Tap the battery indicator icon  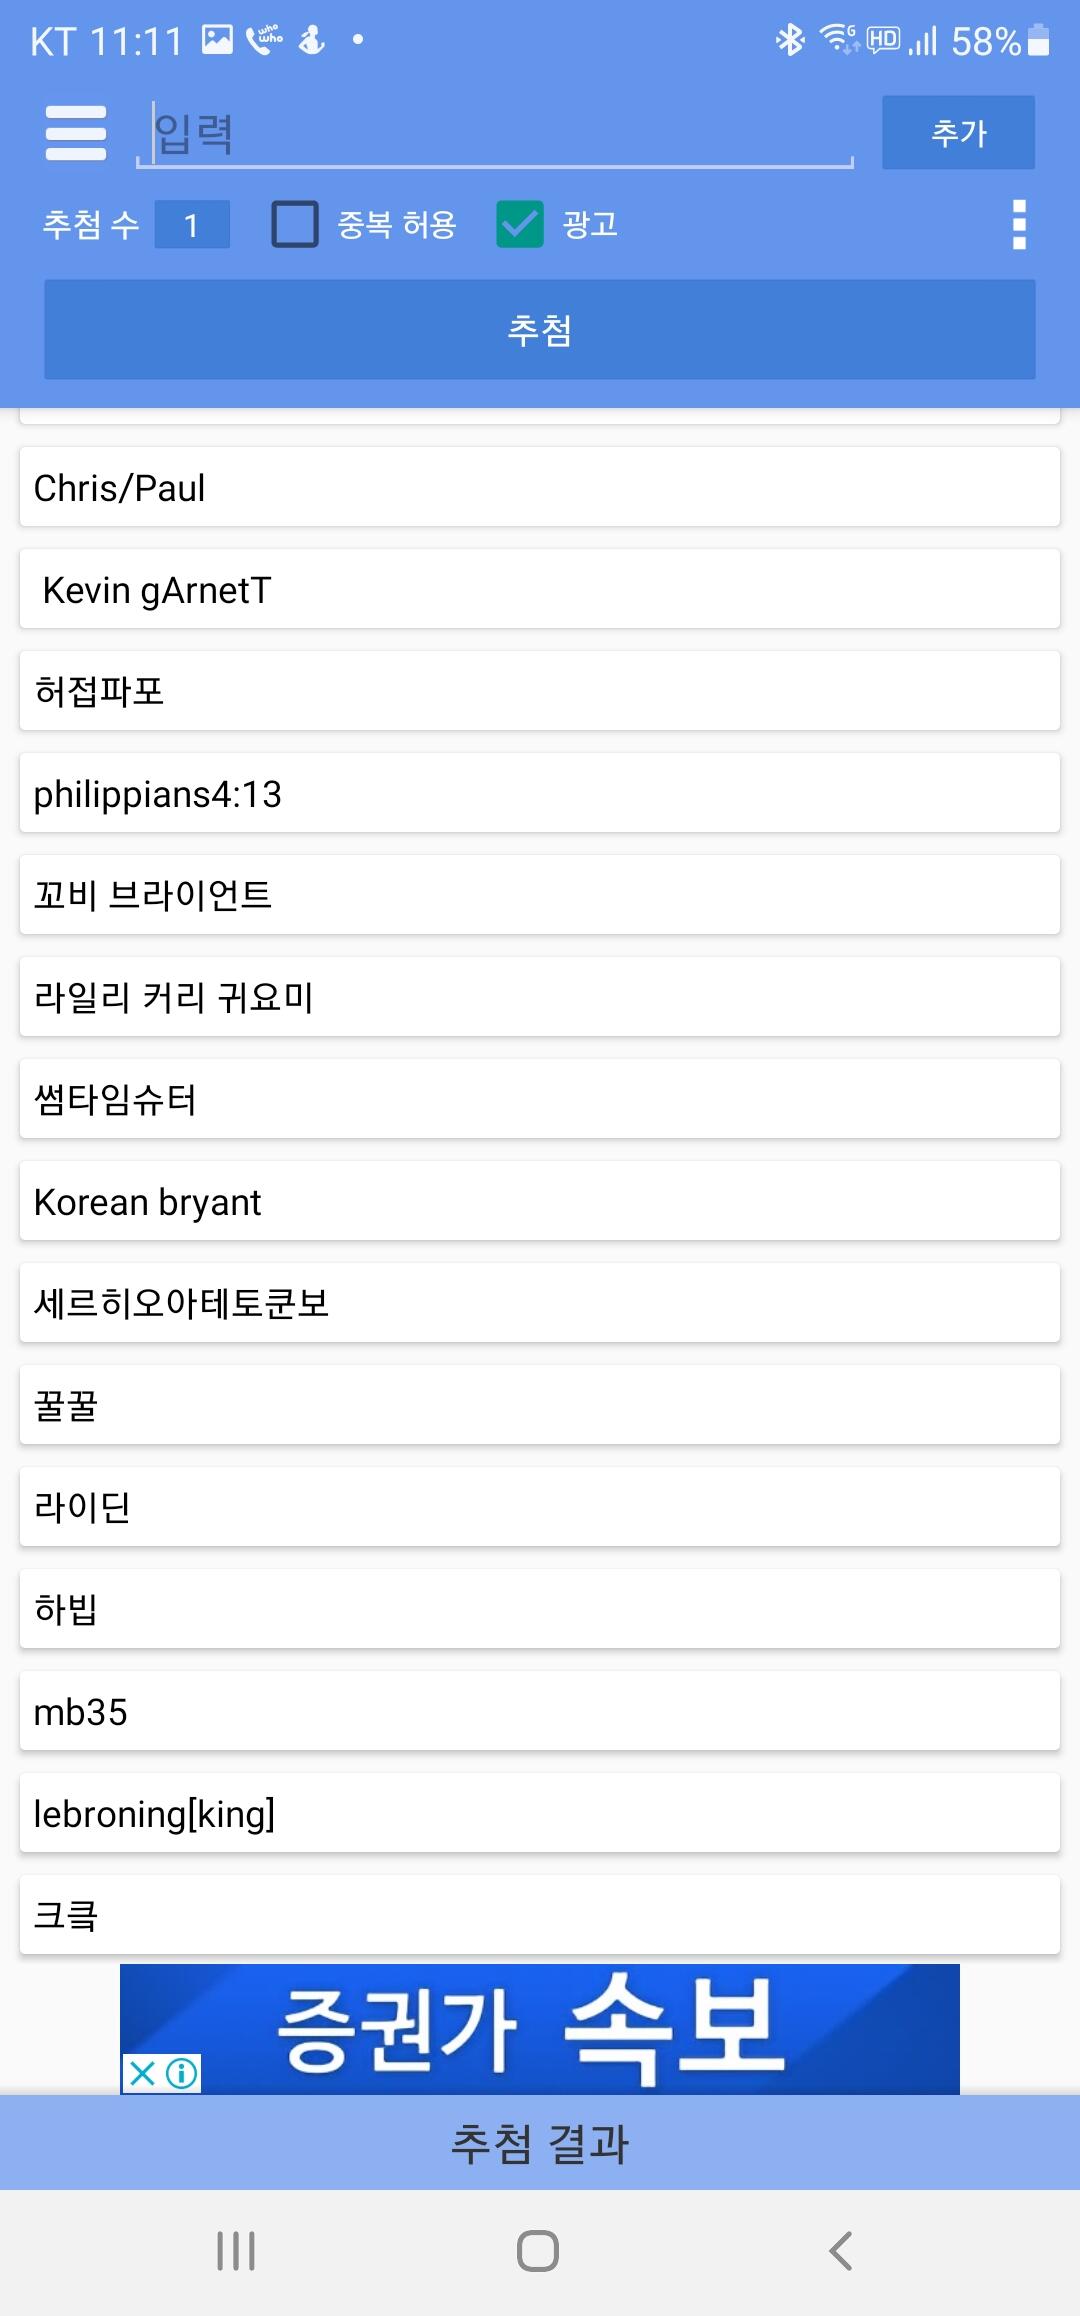[x=1039, y=40]
